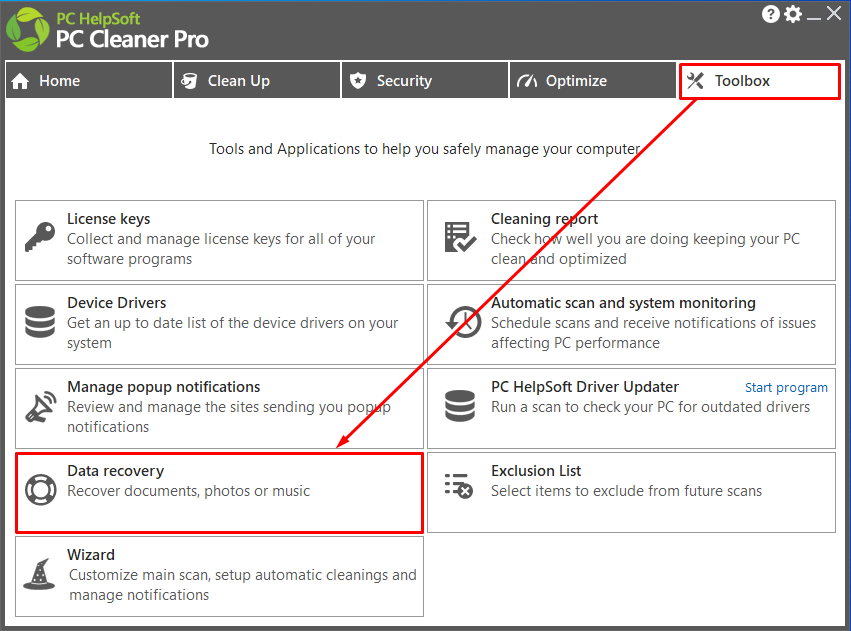
Task: Open the Manage popup notifications title
Action: 163,387
